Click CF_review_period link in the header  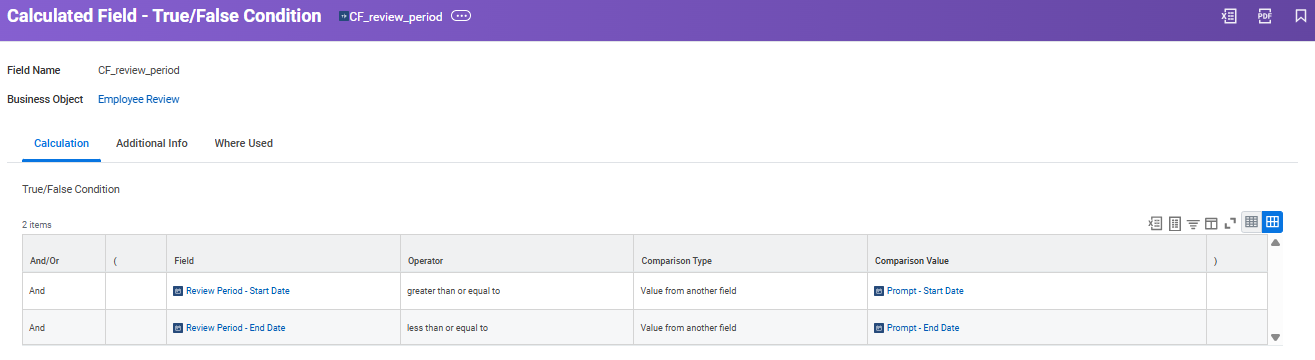[x=396, y=17]
